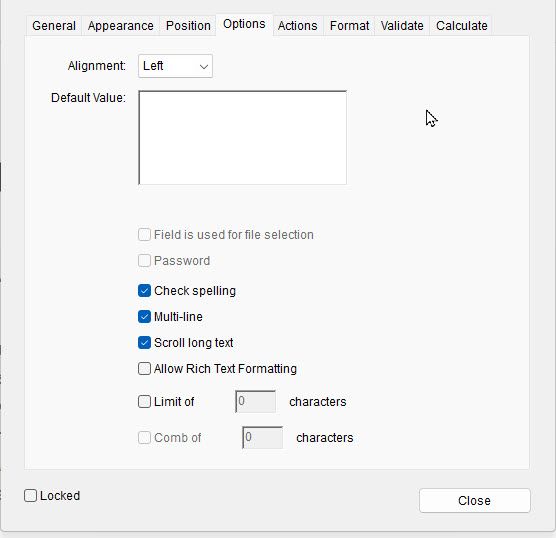
Task: Open the Format tab
Action: click(x=349, y=26)
